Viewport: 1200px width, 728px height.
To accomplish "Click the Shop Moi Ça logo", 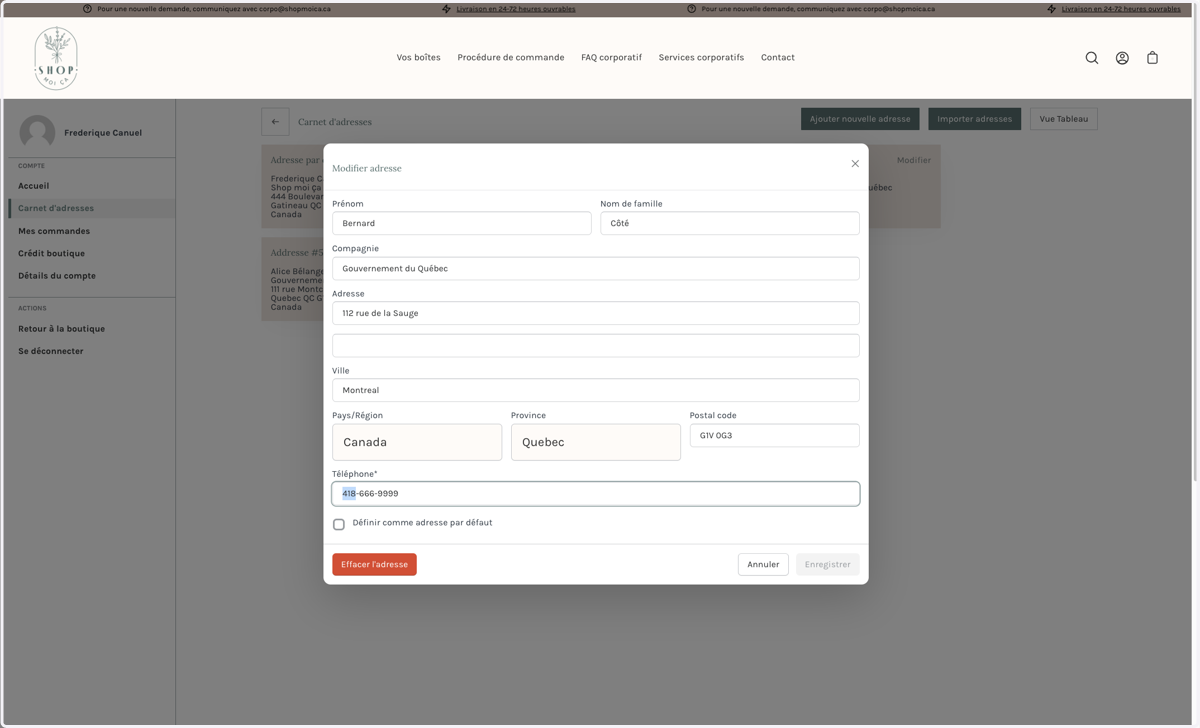I will click(56, 59).
